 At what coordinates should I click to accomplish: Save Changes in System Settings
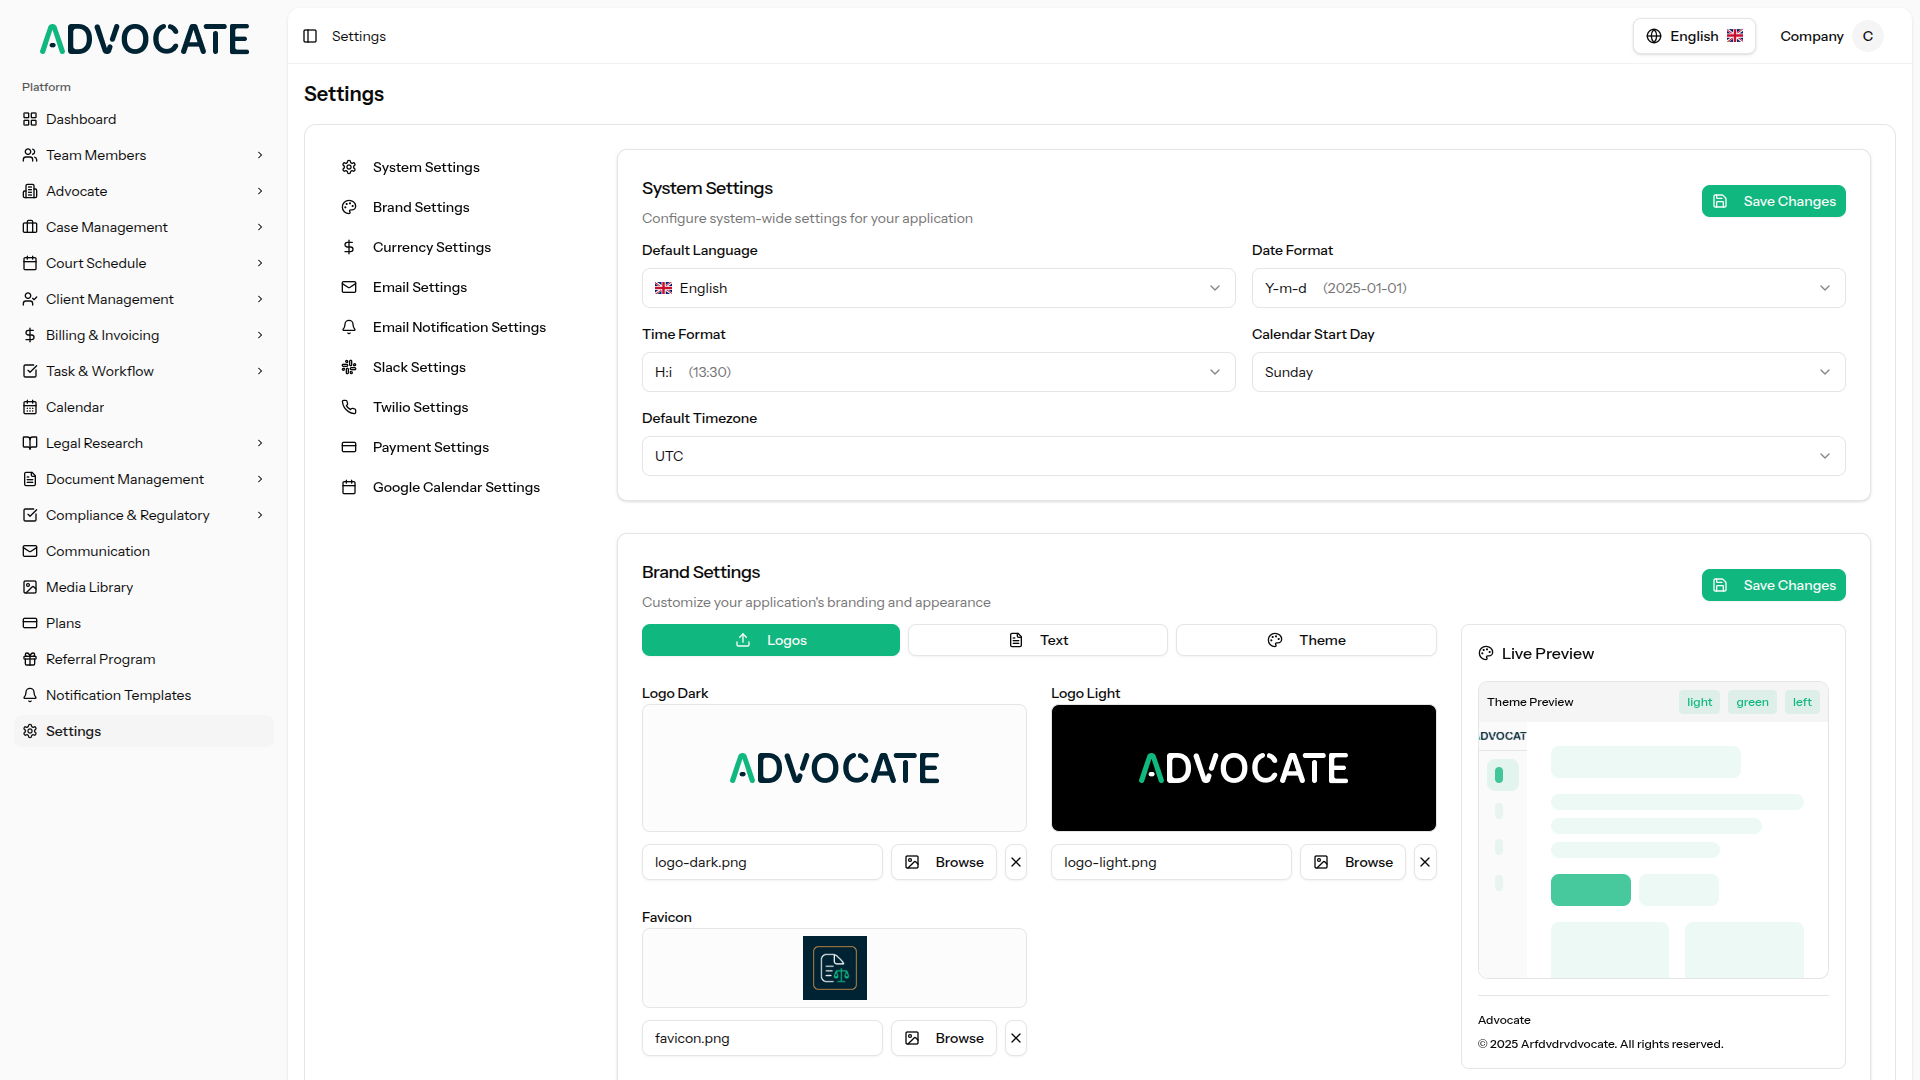(x=1773, y=201)
